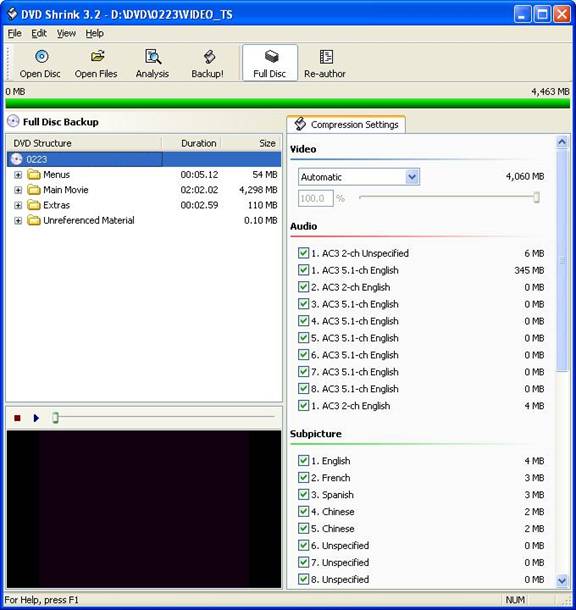Uncheck subpicture 1. English
576x610 pixels.
point(303,461)
